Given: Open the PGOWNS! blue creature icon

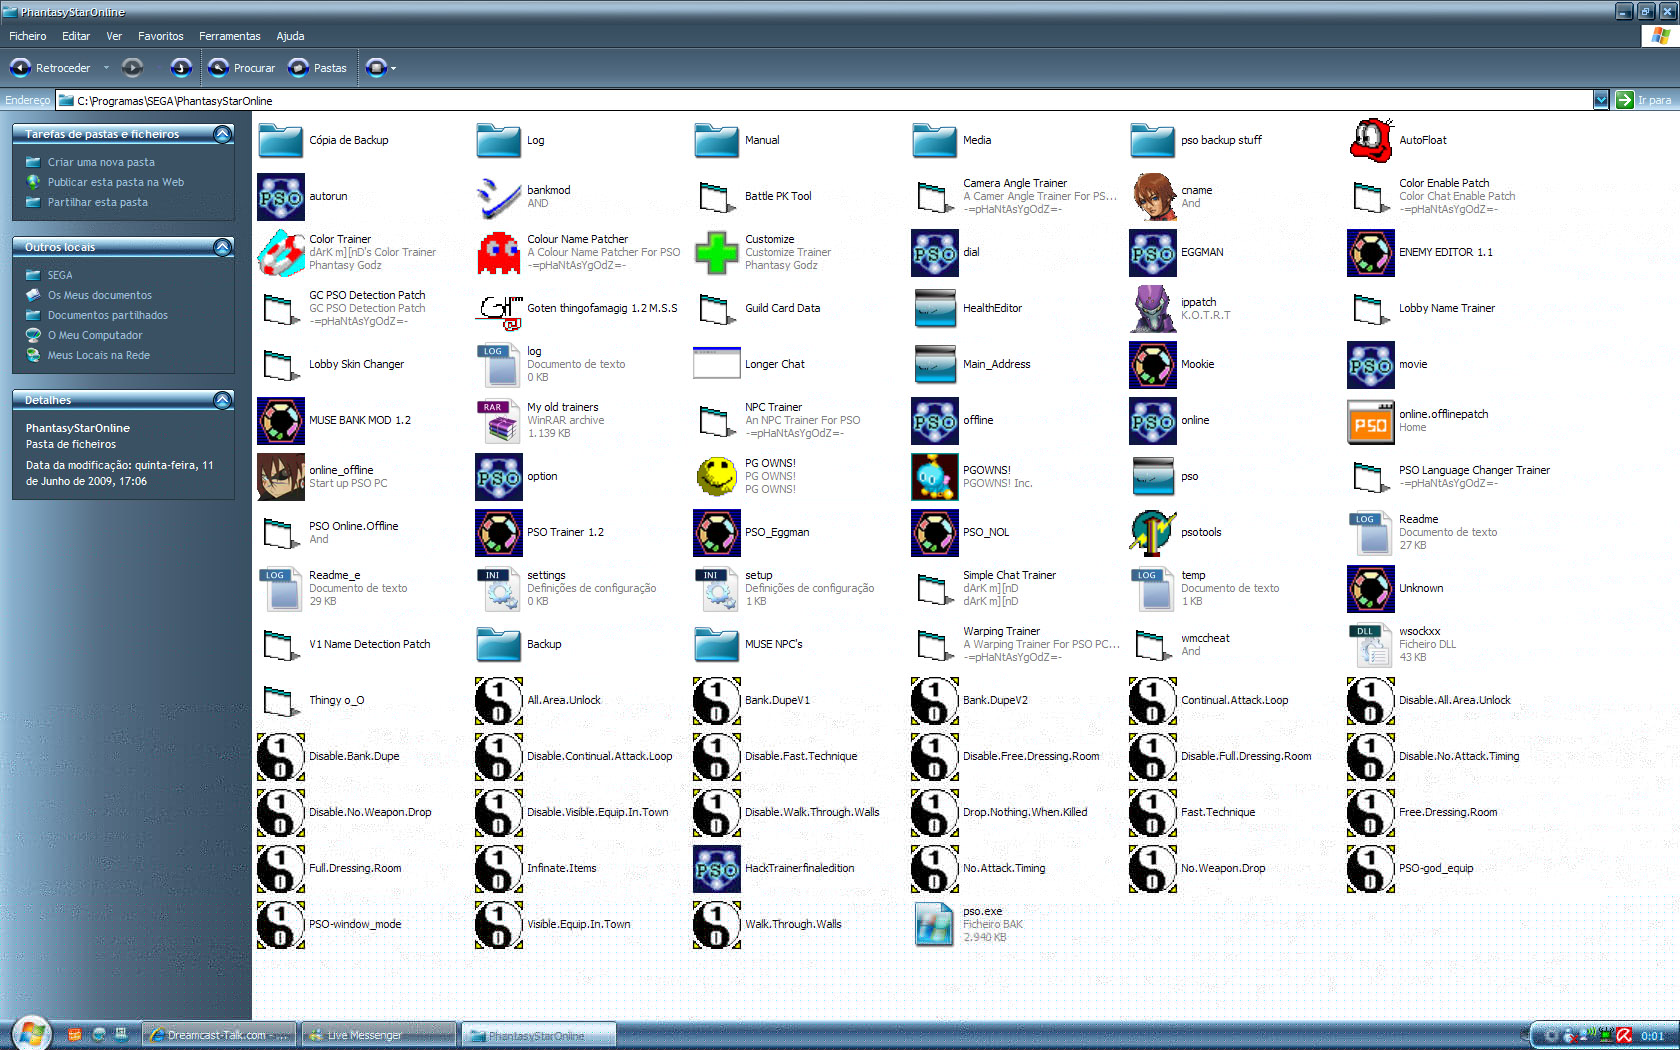Looking at the screenshot, I should click(934, 476).
